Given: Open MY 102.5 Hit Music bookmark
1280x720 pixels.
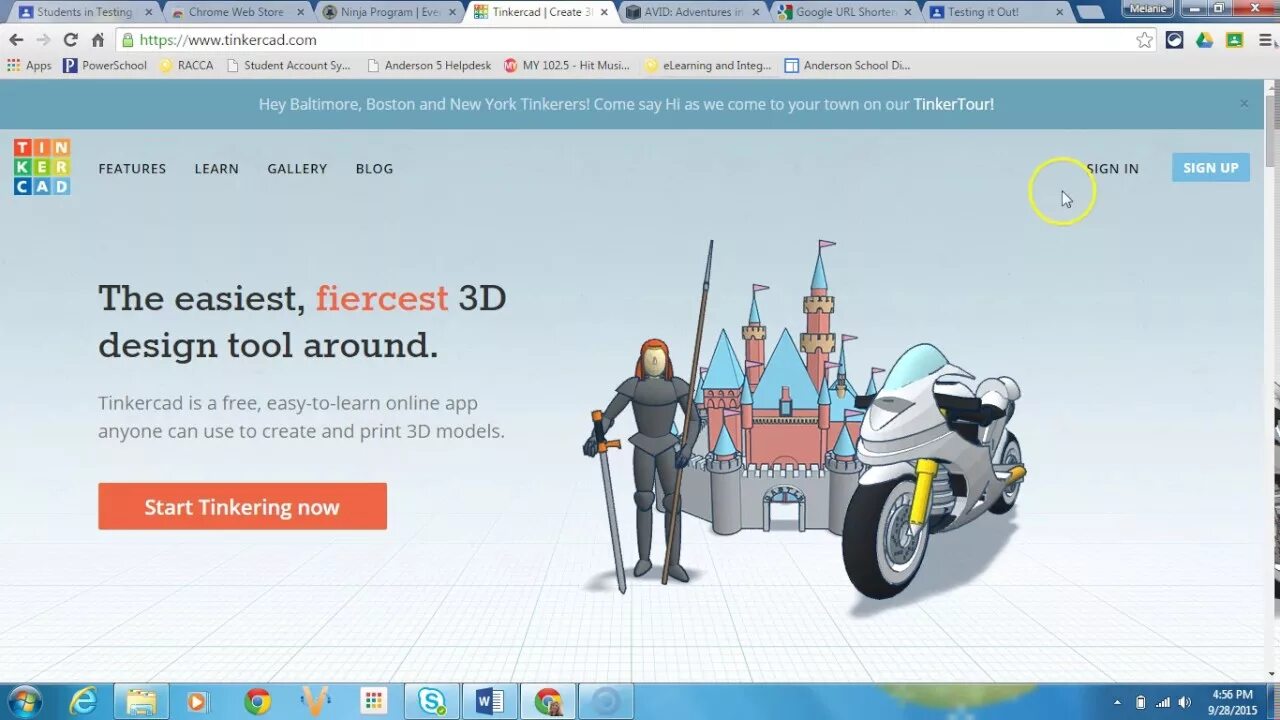Looking at the screenshot, I should pyautogui.click(x=567, y=65).
